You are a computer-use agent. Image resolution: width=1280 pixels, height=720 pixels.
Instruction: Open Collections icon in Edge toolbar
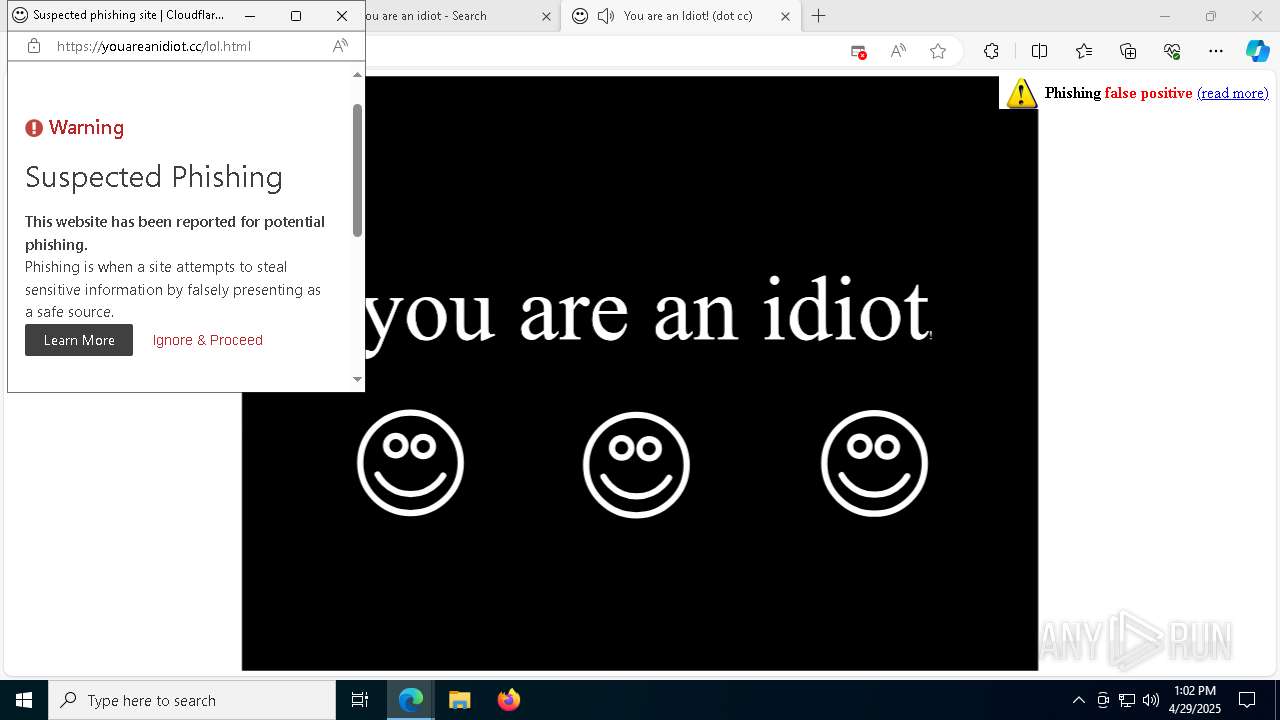(x=1128, y=51)
